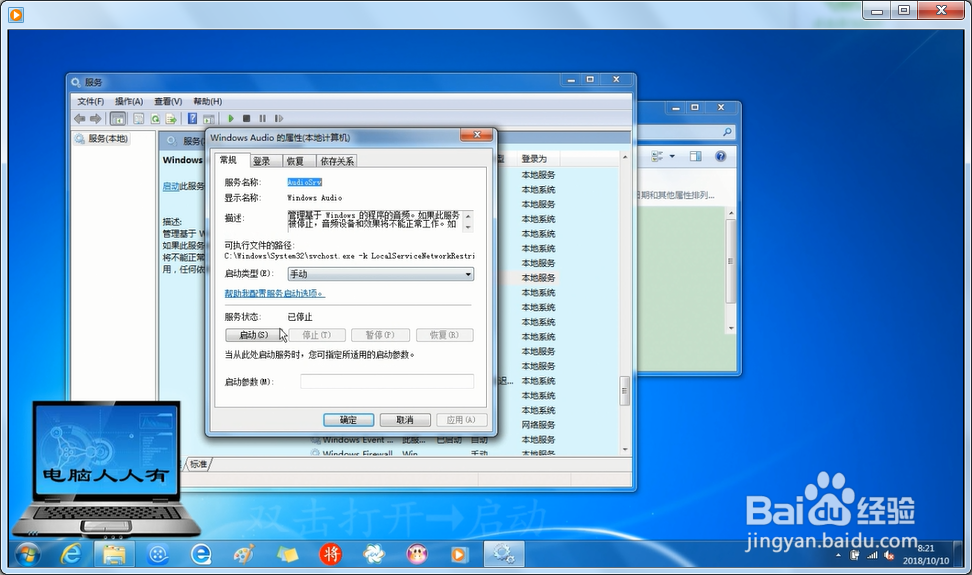Click the 启动(S) button
This screenshot has width=972, height=575.
(254, 335)
